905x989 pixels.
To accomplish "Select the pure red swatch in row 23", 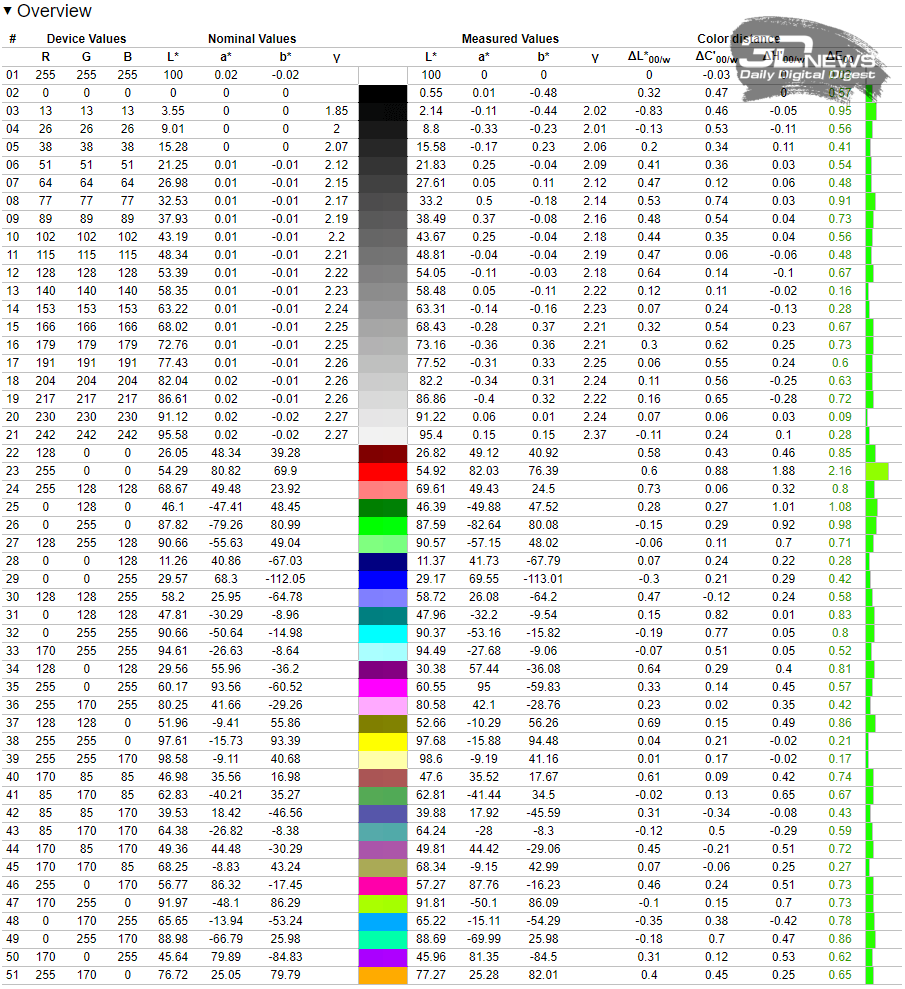I will pos(383,470).
